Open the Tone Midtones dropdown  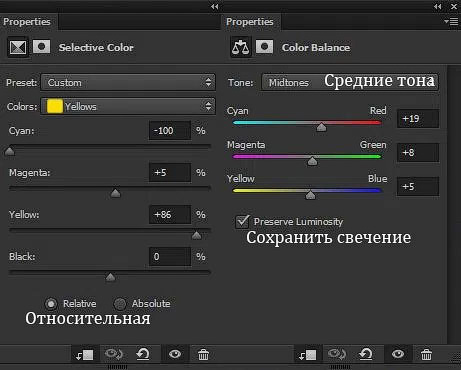(x=350, y=82)
